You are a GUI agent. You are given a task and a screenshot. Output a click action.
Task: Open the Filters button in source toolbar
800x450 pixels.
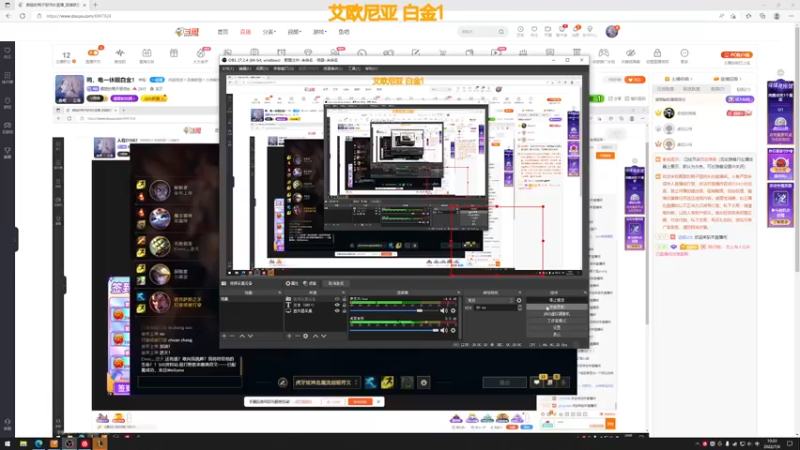[310, 283]
